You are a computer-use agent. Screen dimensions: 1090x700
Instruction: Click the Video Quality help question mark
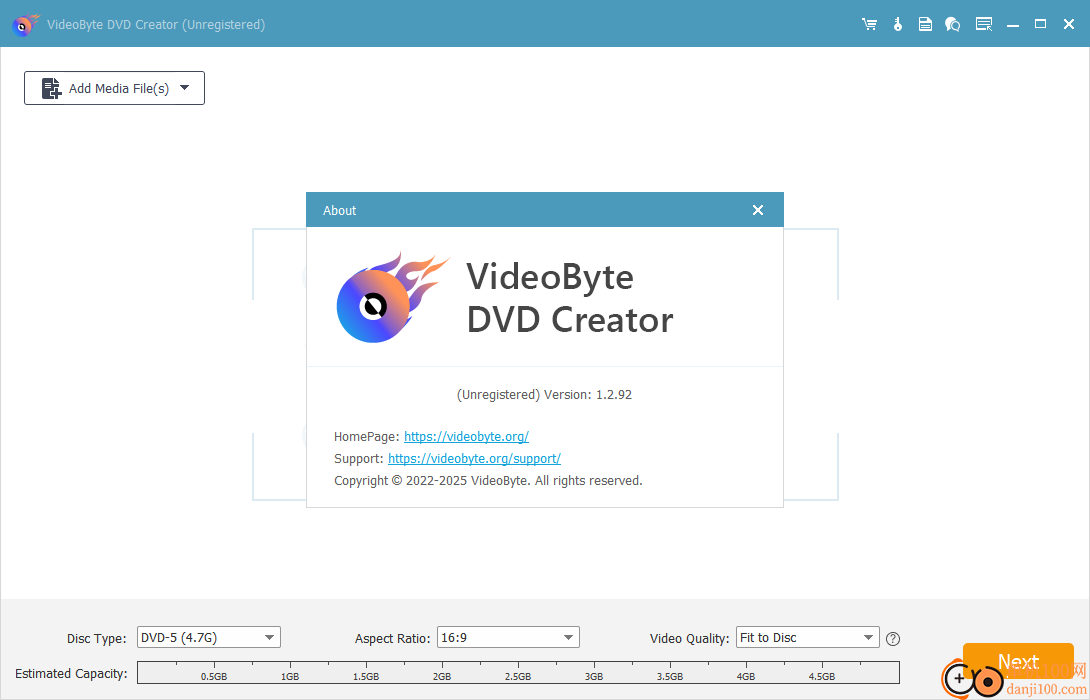[893, 639]
